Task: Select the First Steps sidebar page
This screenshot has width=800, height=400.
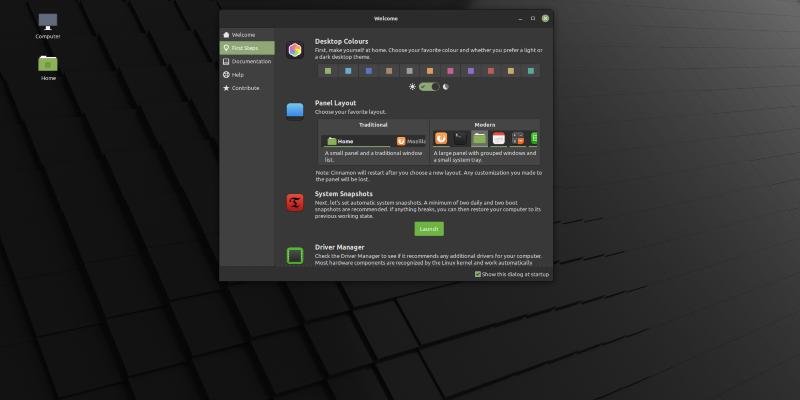Action: click(x=248, y=48)
